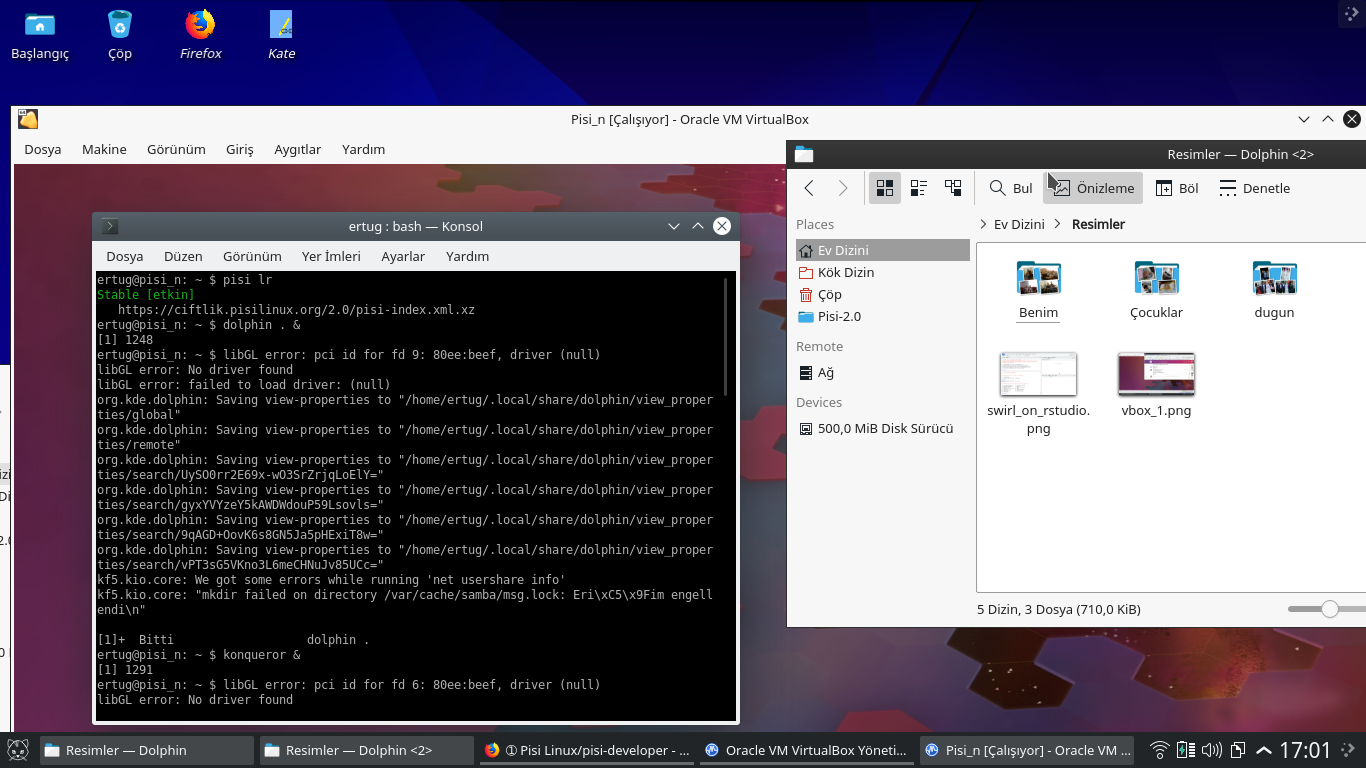Switch Dolphin to details tree view
The height and width of the screenshot is (768, 1366).
pyautogui.click(x=953, y=188)
